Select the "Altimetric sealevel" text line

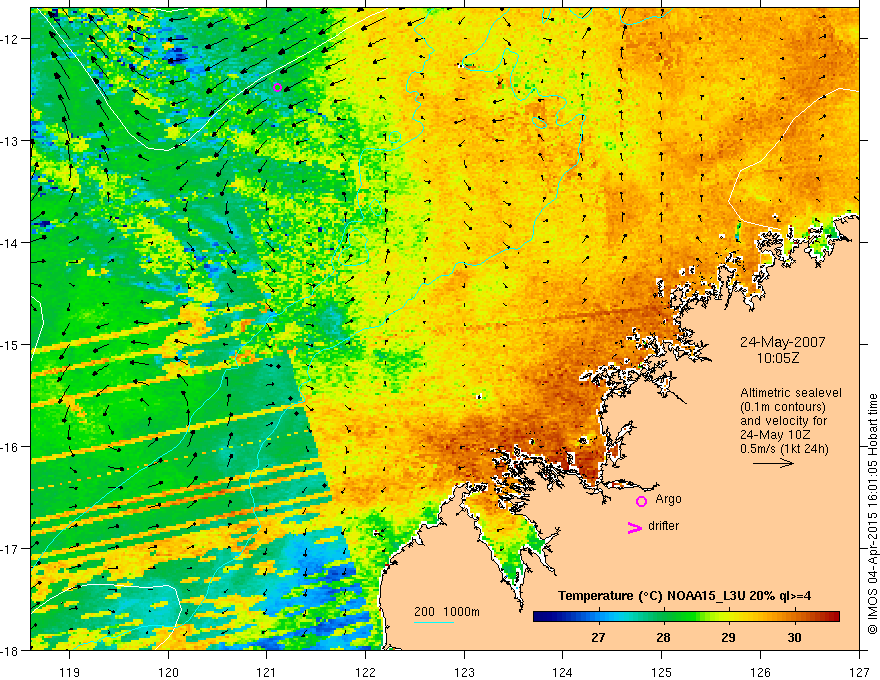click(x=791, y=393)
